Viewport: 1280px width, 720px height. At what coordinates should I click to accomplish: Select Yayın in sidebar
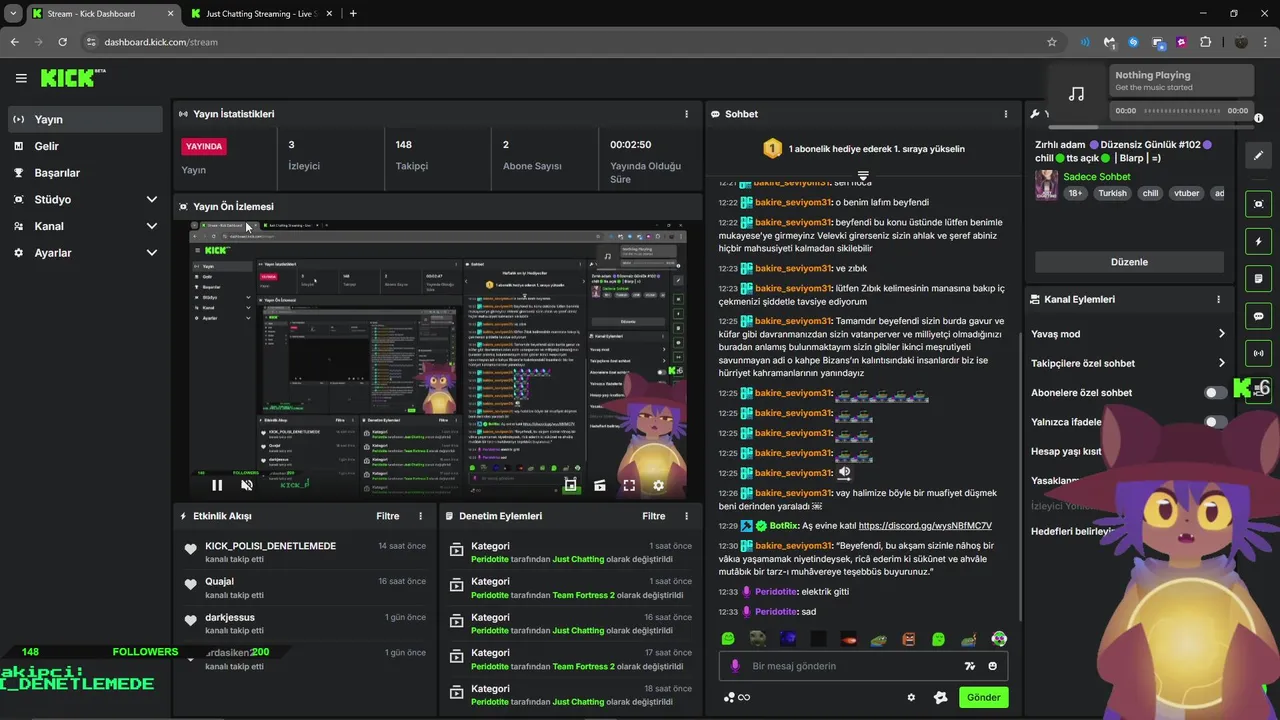pos(84,119)
